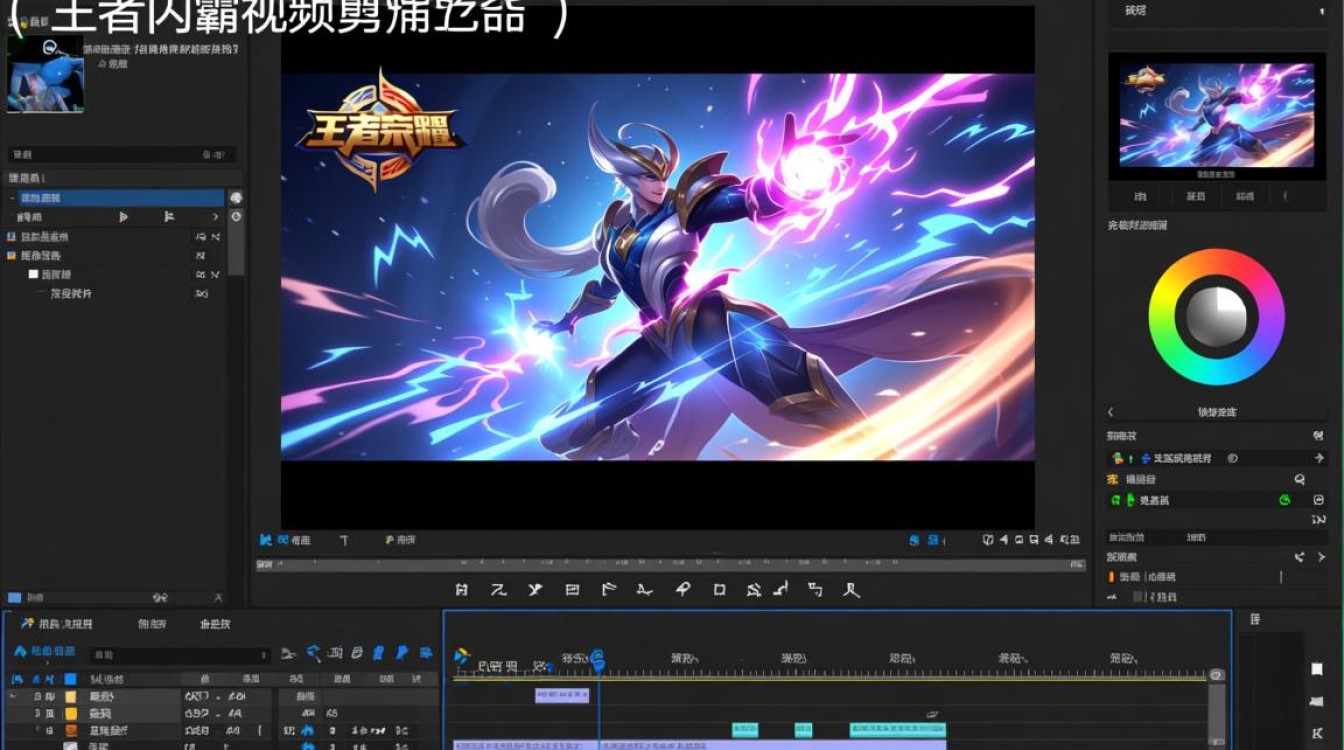Select the blue clip thumbnail in the upper-left panel
The image size is (1344, 750).
pos(46,74)
